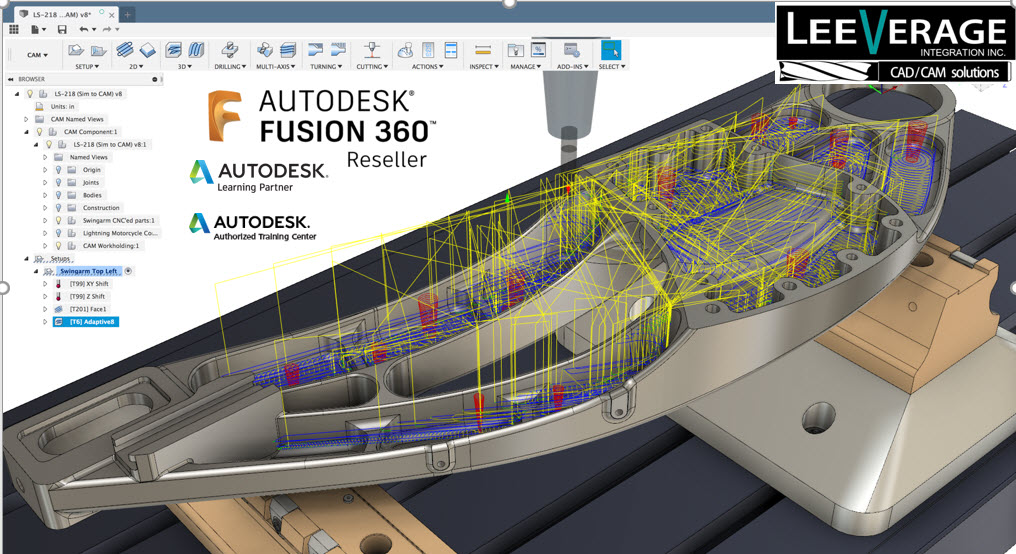Viewport: 1016px width, 554px height.
Task: Expand the CAM Named Views node
Action: tap(27, 119)
